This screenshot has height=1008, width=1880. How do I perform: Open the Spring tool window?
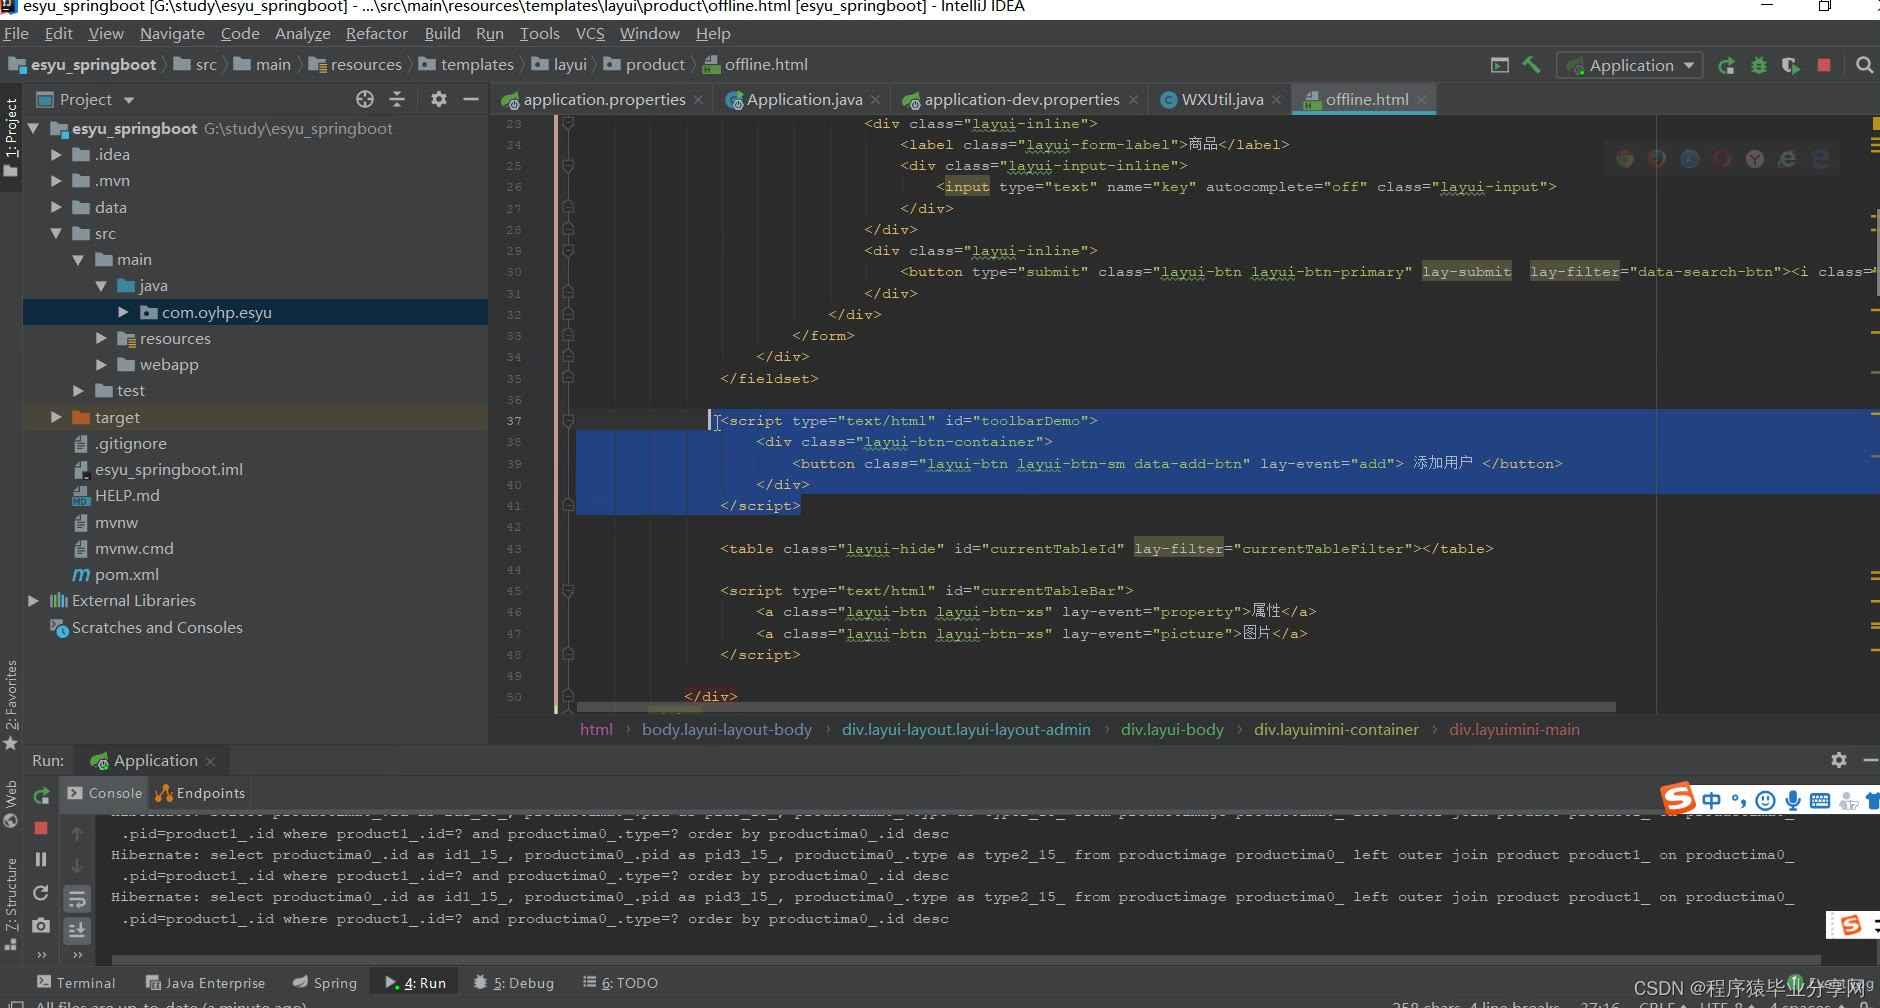click(324, 983)
